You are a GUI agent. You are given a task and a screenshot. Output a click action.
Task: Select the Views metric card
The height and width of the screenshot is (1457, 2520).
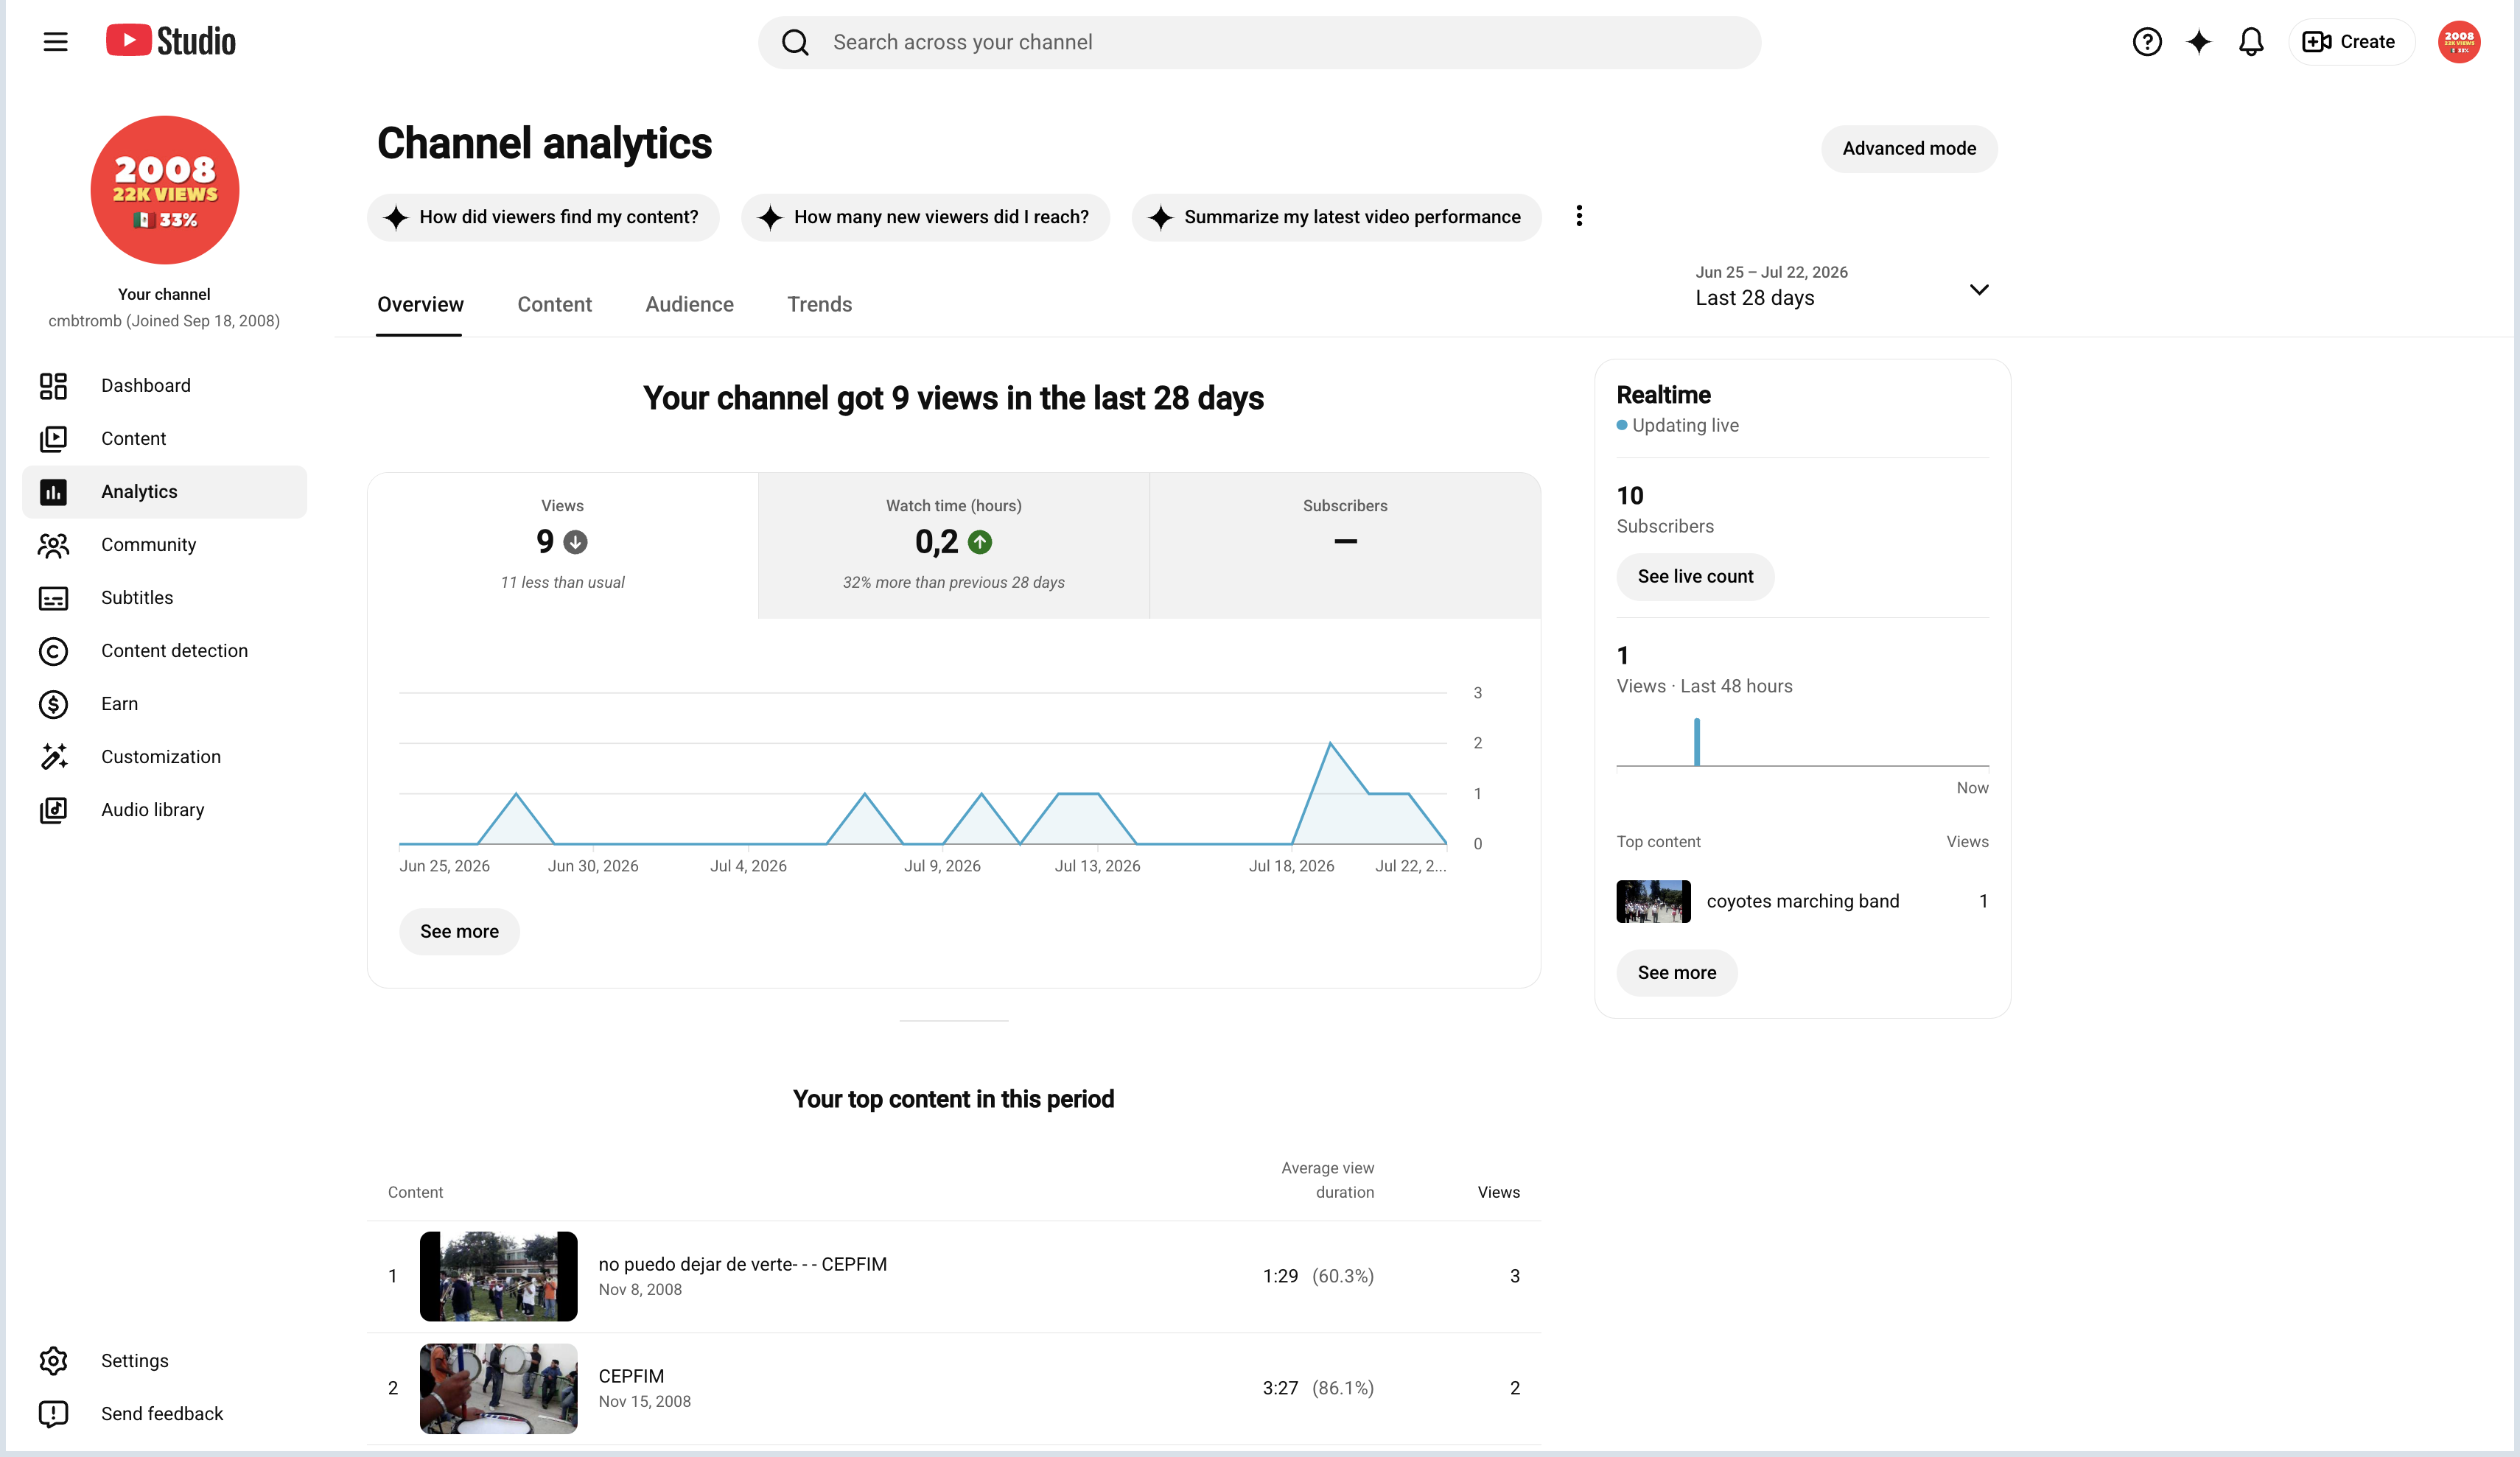[x=562, y=545]
